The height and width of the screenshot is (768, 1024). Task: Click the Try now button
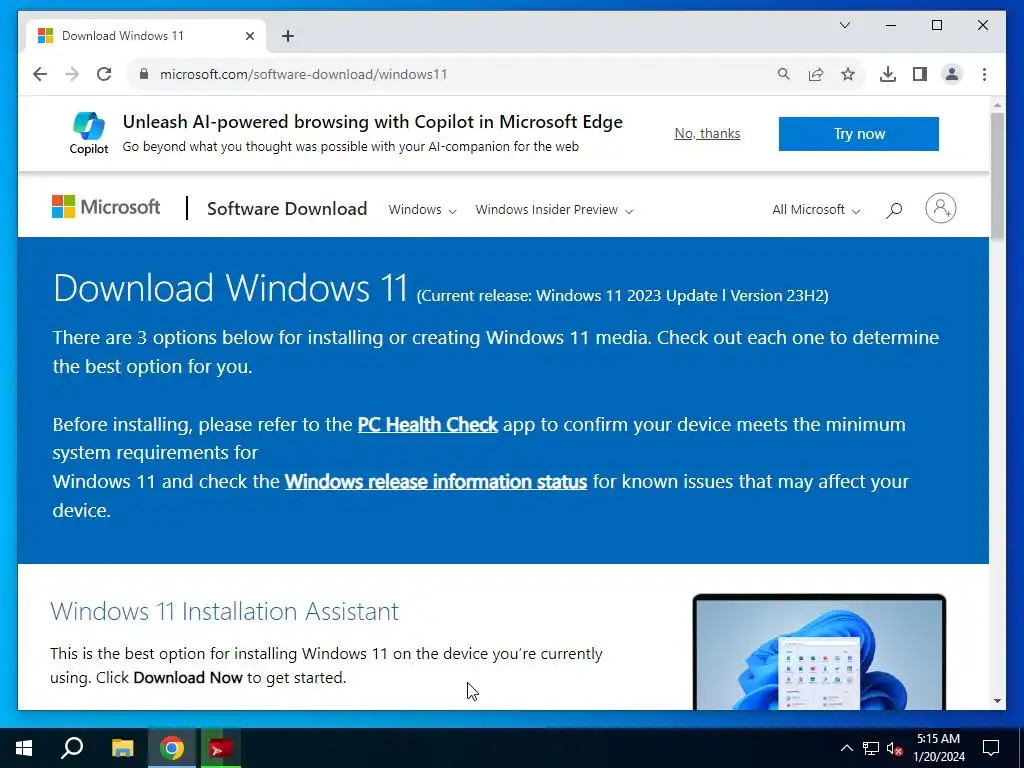point(858,134)
